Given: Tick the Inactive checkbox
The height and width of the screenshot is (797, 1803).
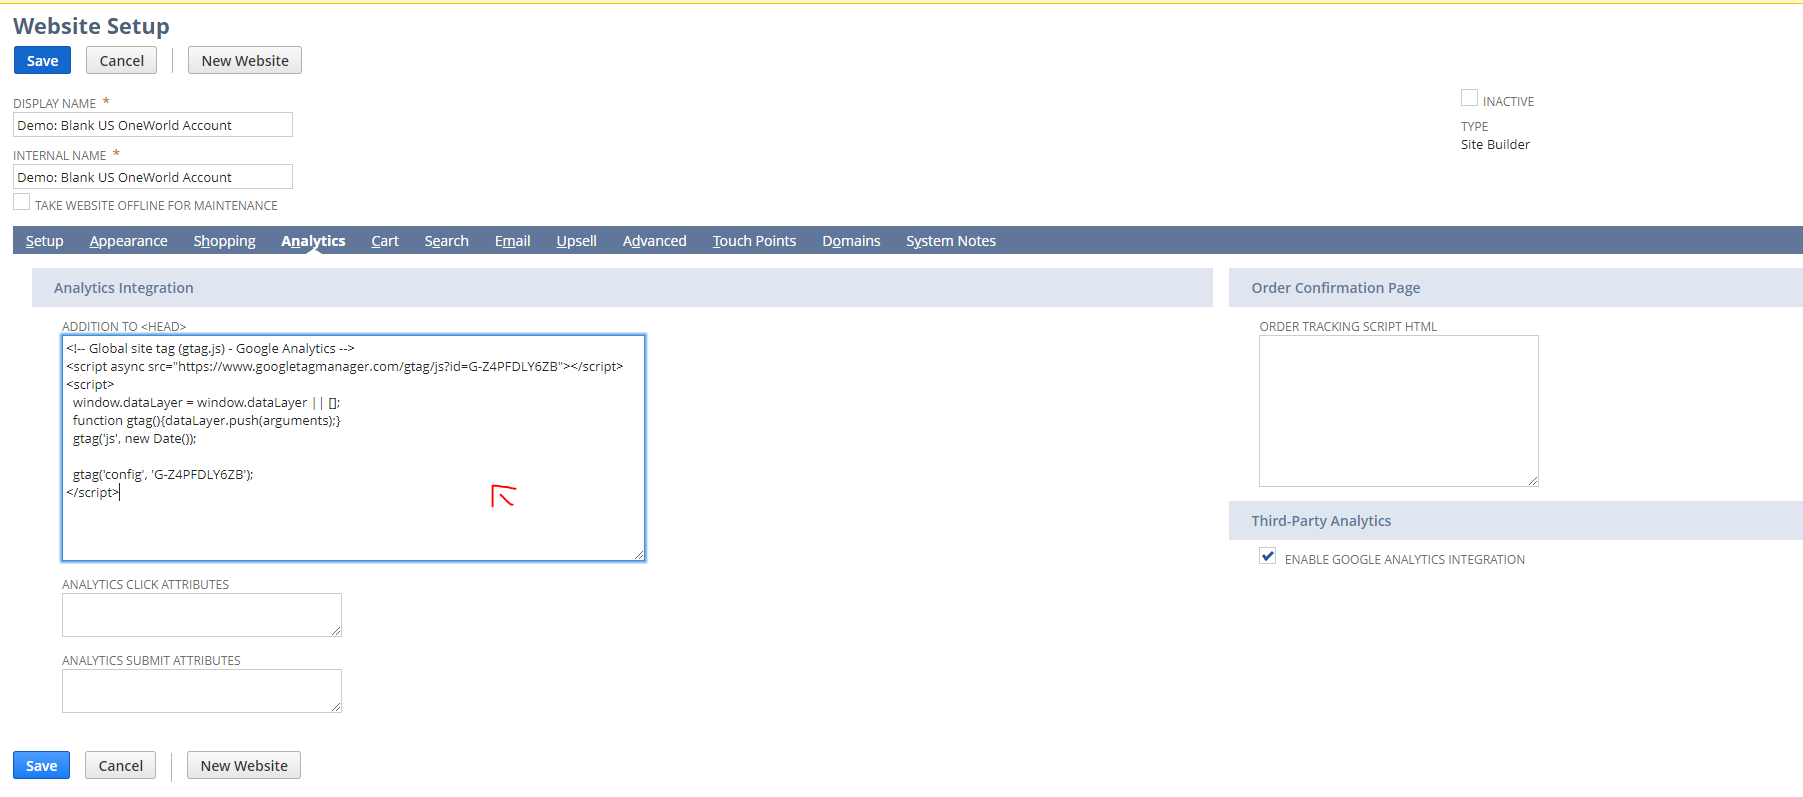Looking at the screenshot, I should (1469, 98).
